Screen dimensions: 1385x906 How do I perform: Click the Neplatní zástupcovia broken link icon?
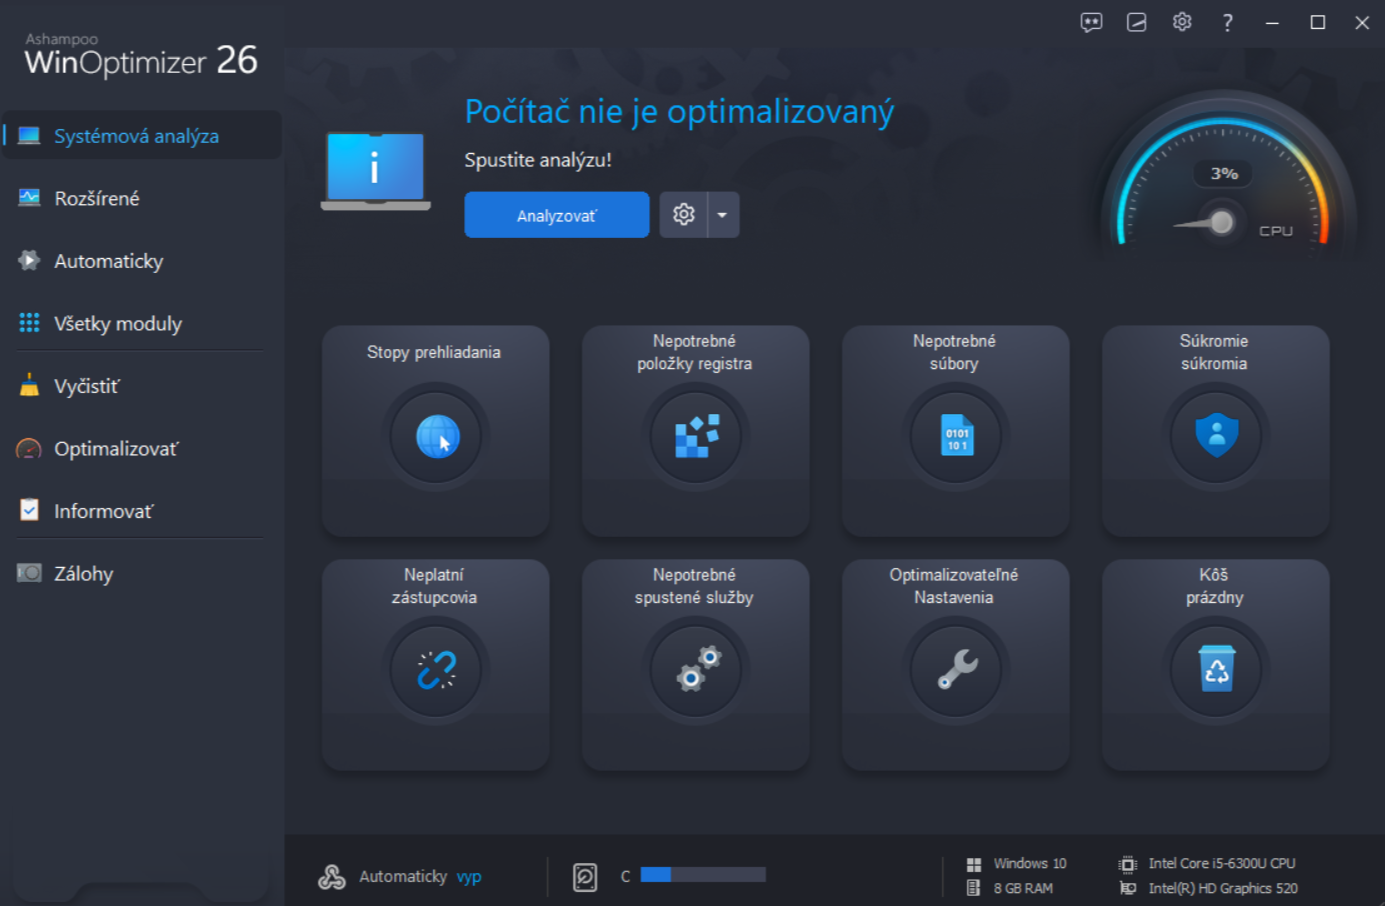pos(437,670)
